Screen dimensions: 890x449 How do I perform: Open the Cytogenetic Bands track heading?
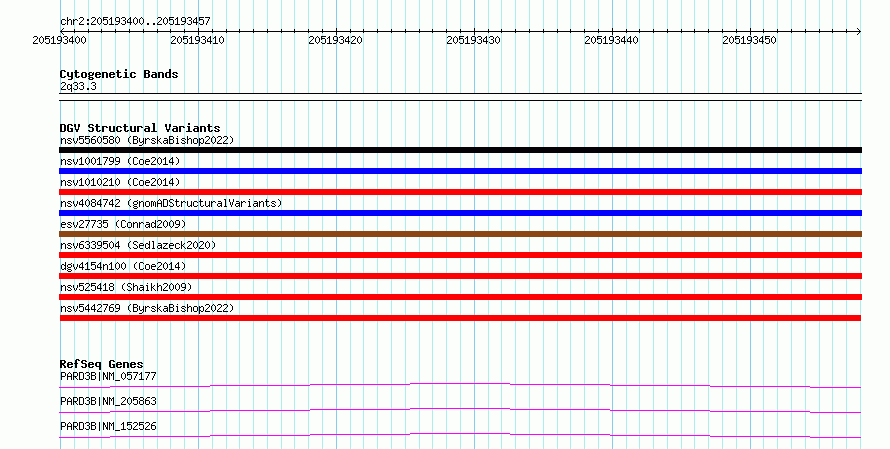[x=119, y=74]
